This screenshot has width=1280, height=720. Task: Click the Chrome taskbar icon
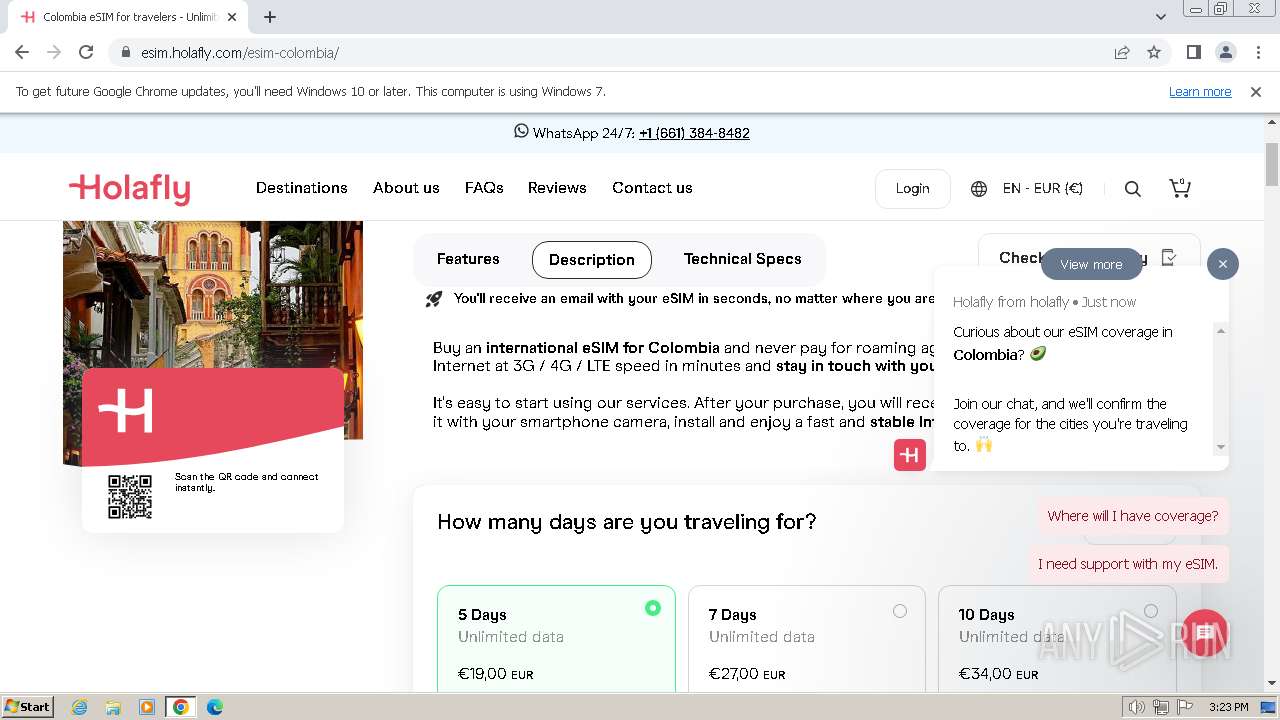pos(181,707)
